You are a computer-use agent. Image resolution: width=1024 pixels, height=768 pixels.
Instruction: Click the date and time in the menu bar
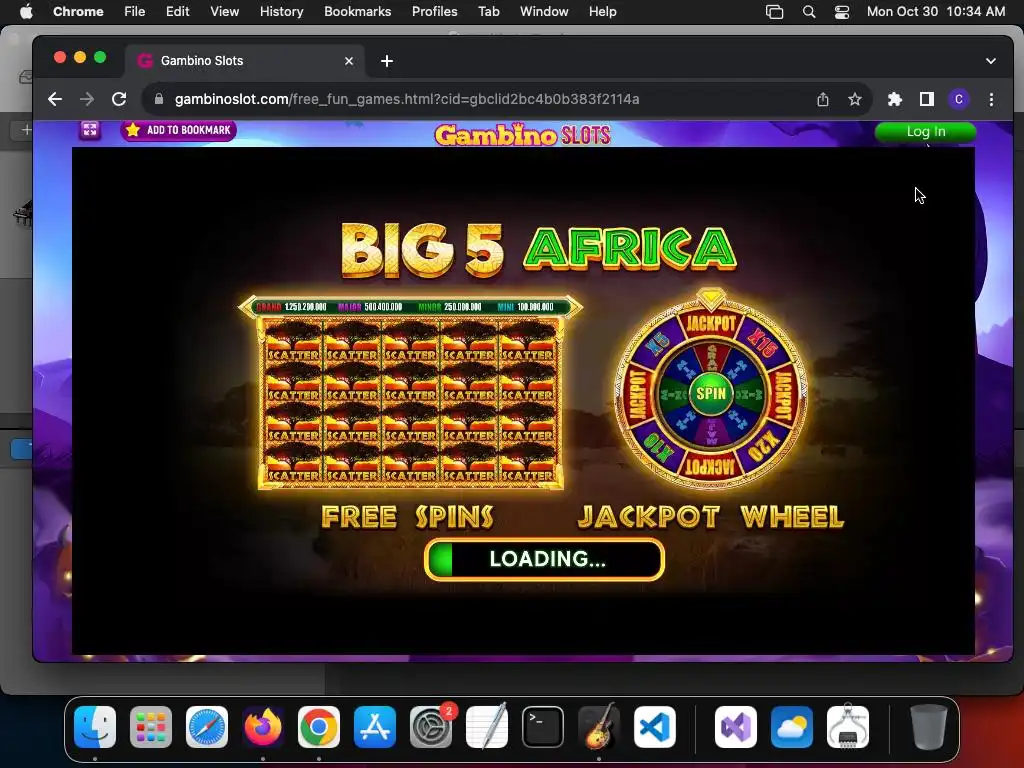936,11
